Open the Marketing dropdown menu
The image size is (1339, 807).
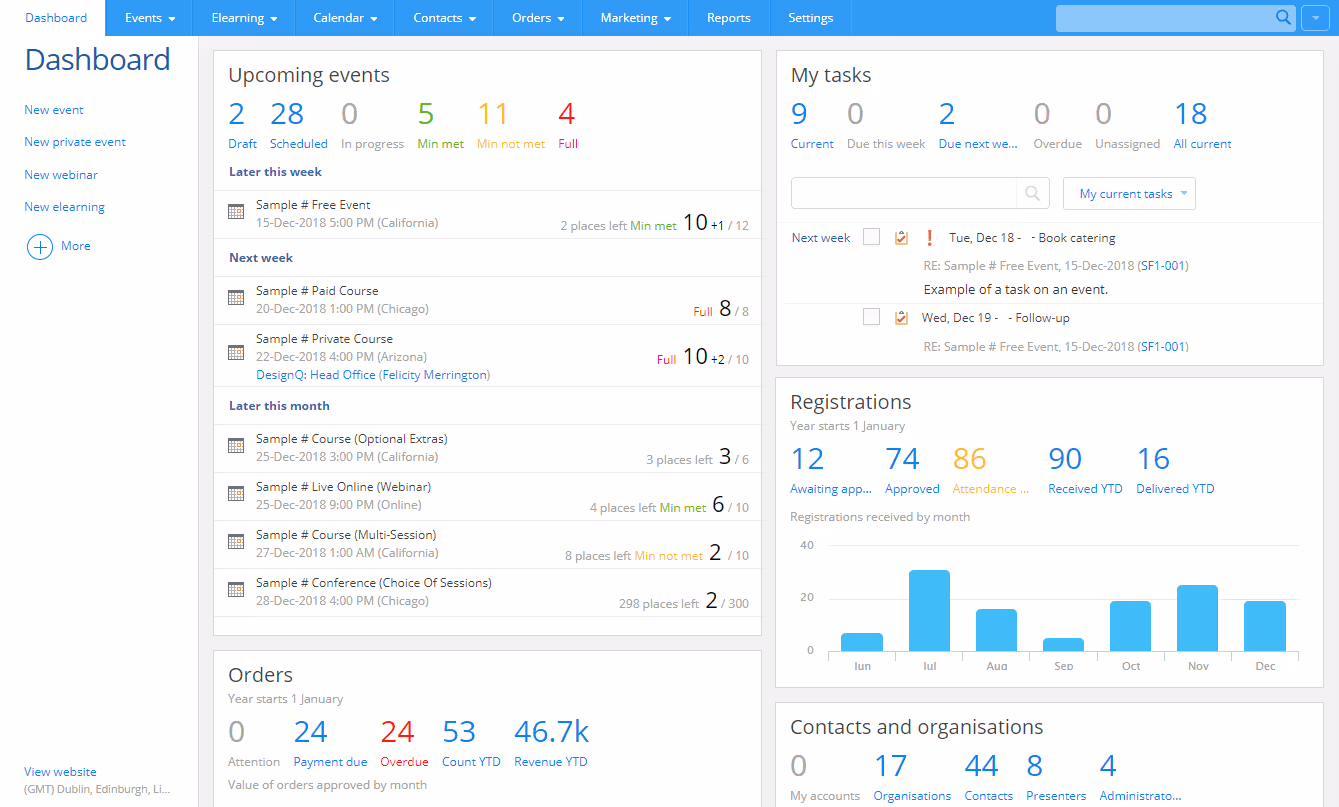click(636, 18)
